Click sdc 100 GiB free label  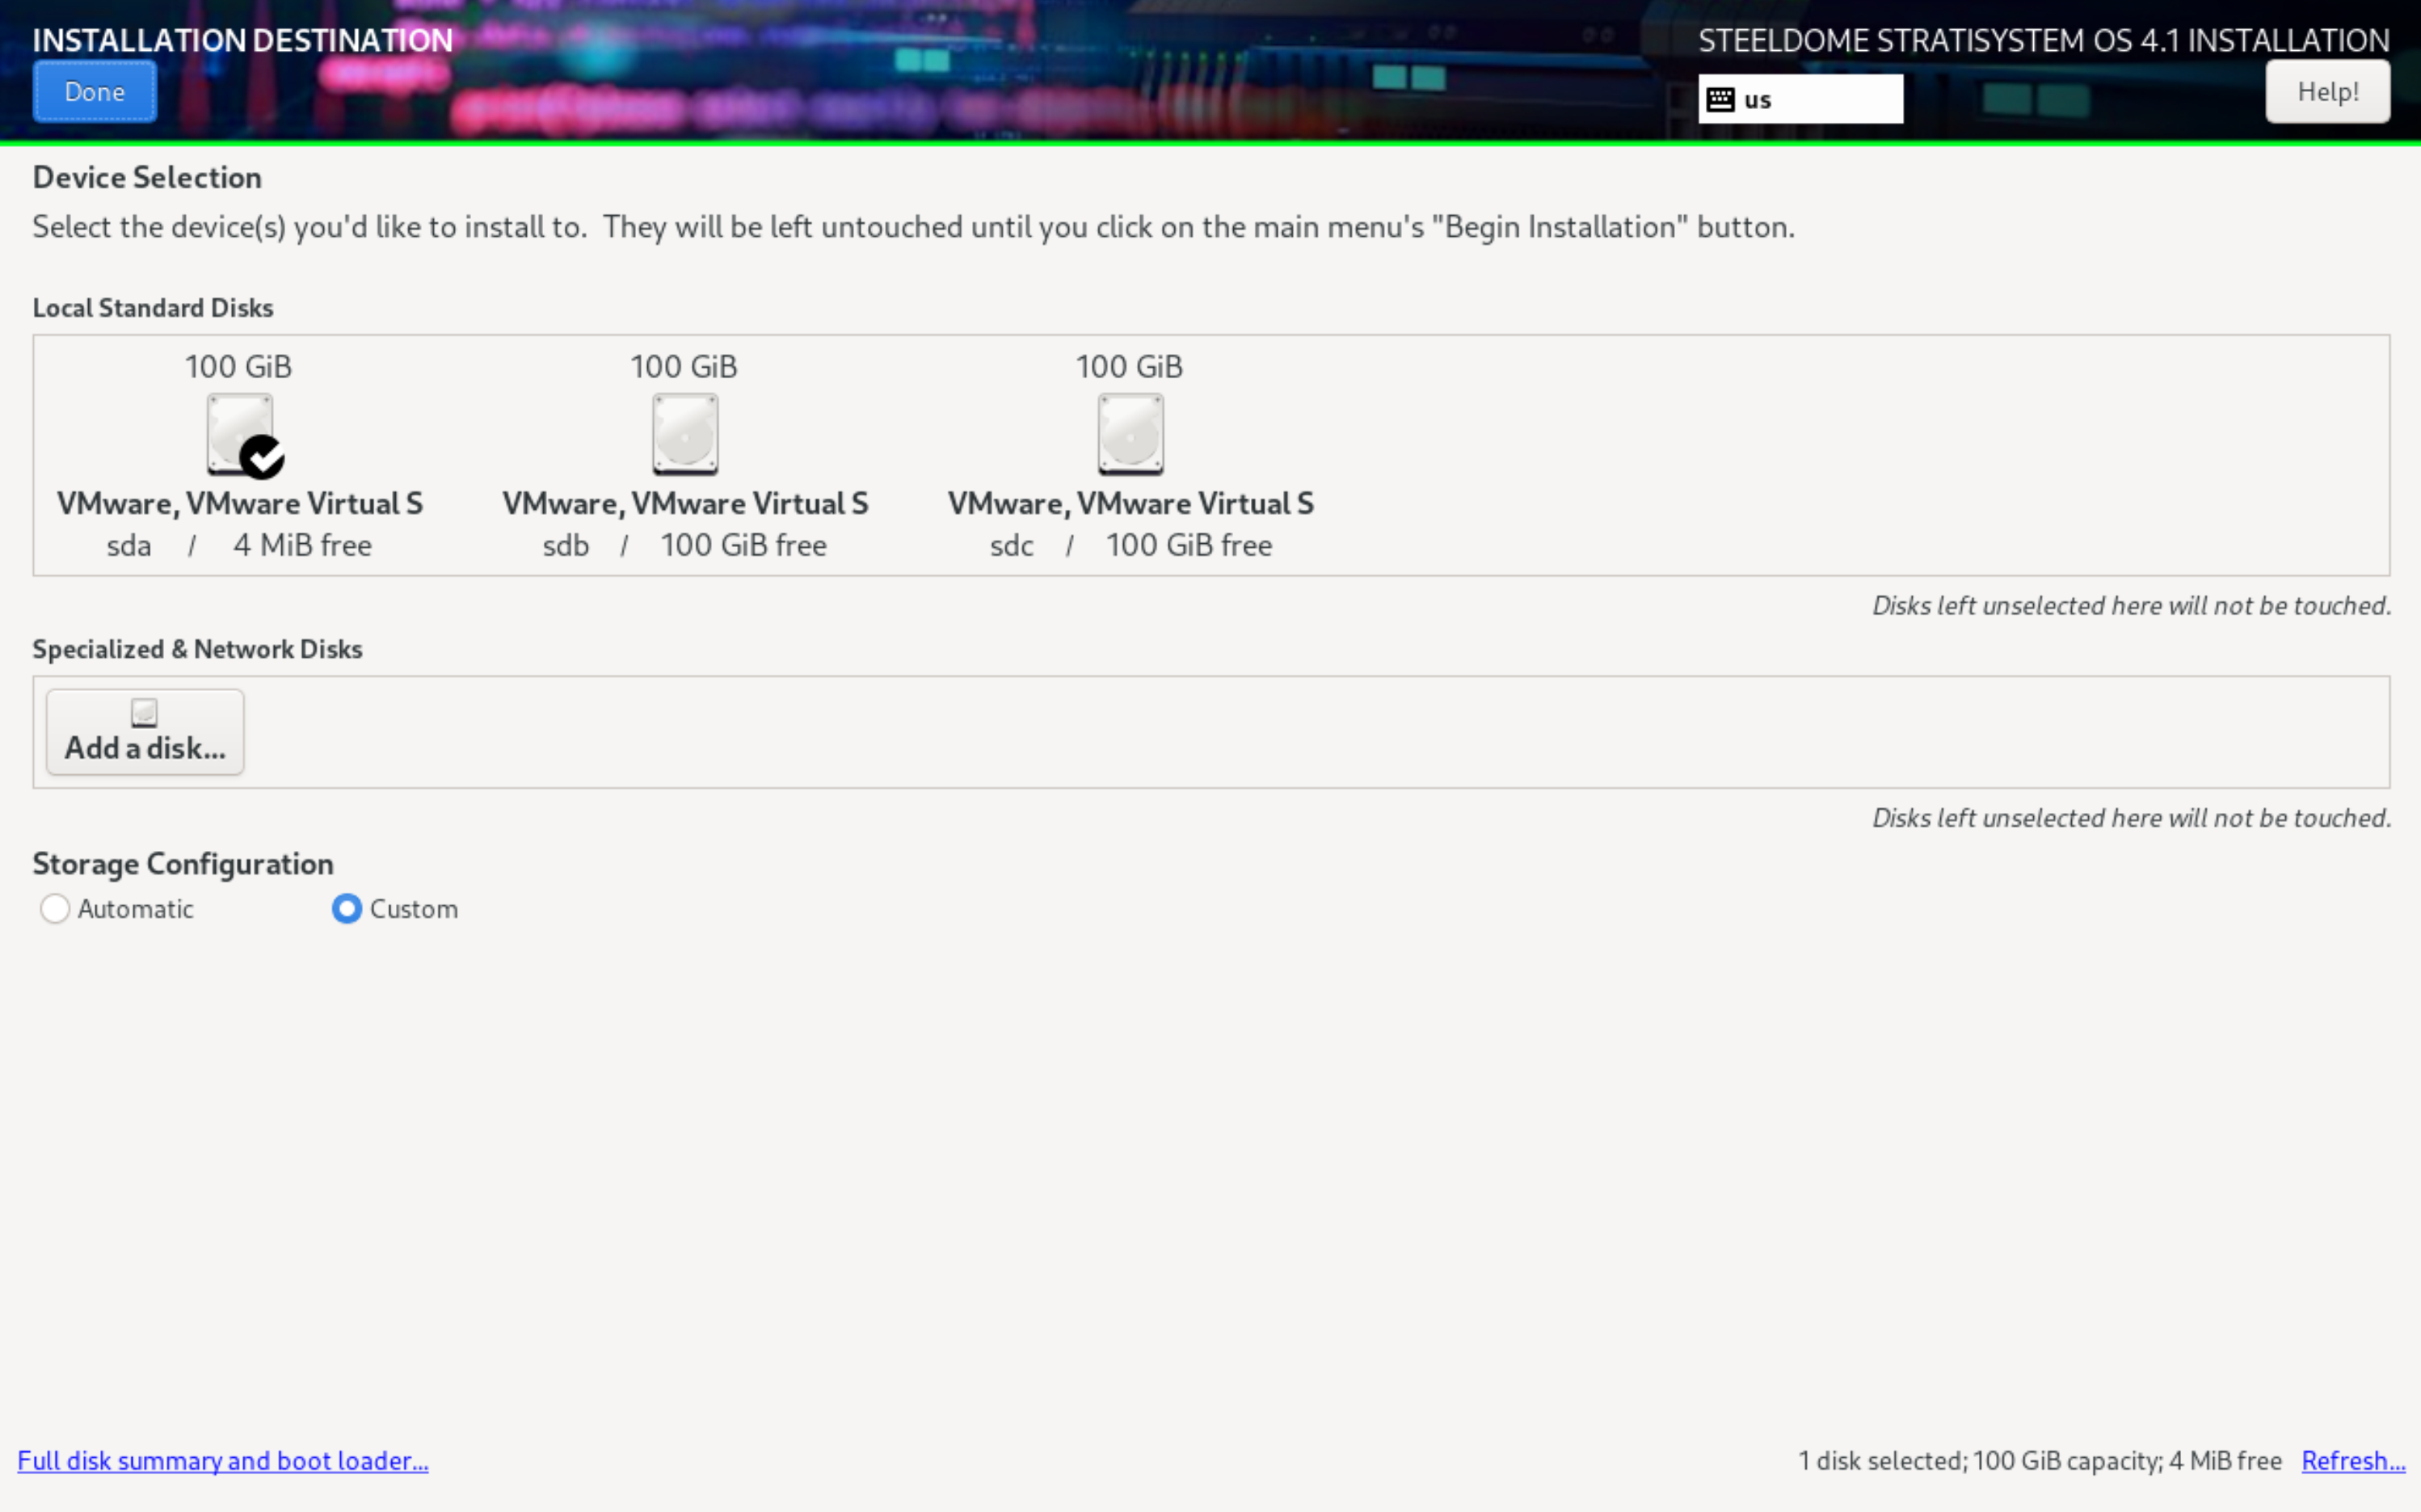point(1188,545)
